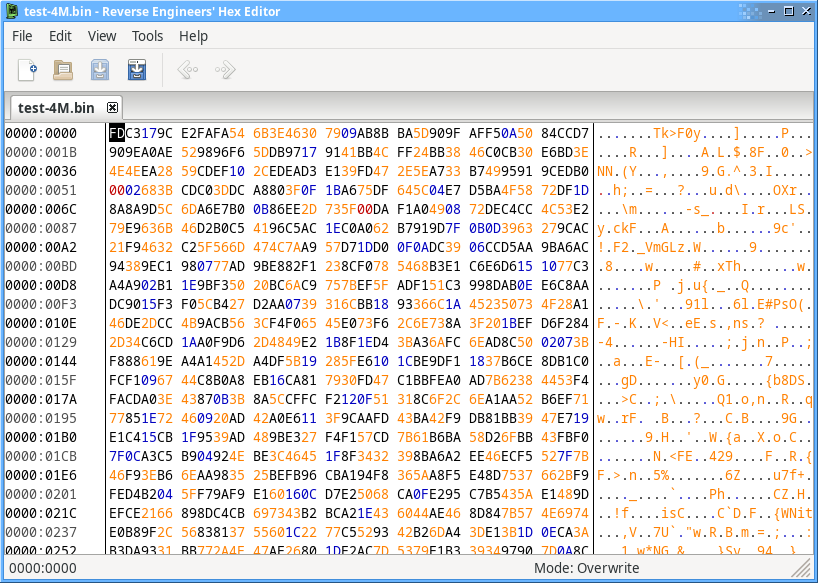The width and height of the screenshot is (818, 583).
Task: Click ASCII text '{WNit' in text column
Action: click(x=793, y=514)
